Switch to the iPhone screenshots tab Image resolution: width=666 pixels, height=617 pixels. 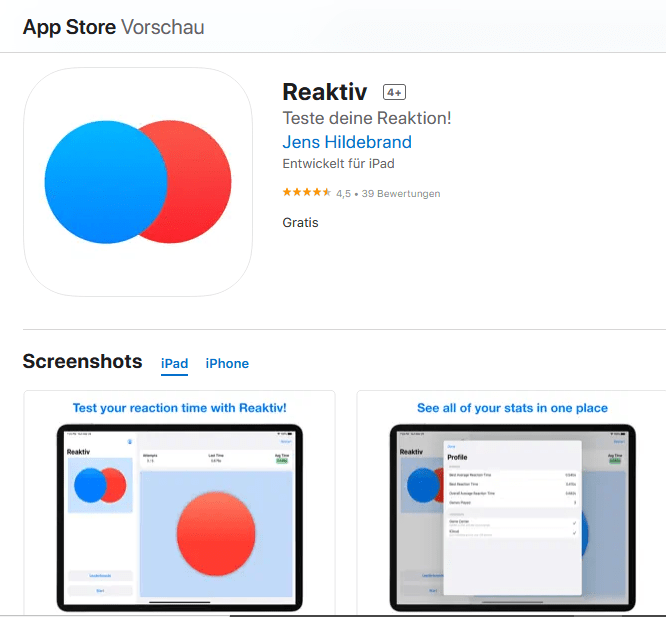point(227,363)
